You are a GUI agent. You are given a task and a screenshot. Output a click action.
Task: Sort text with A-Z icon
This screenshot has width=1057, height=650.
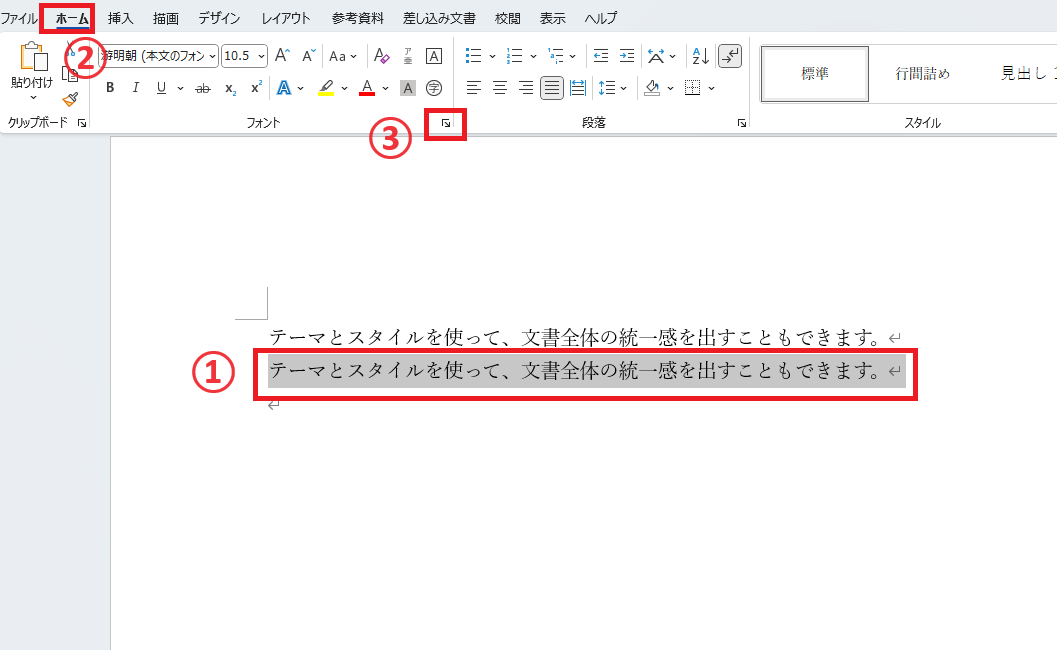pos(700,55)
